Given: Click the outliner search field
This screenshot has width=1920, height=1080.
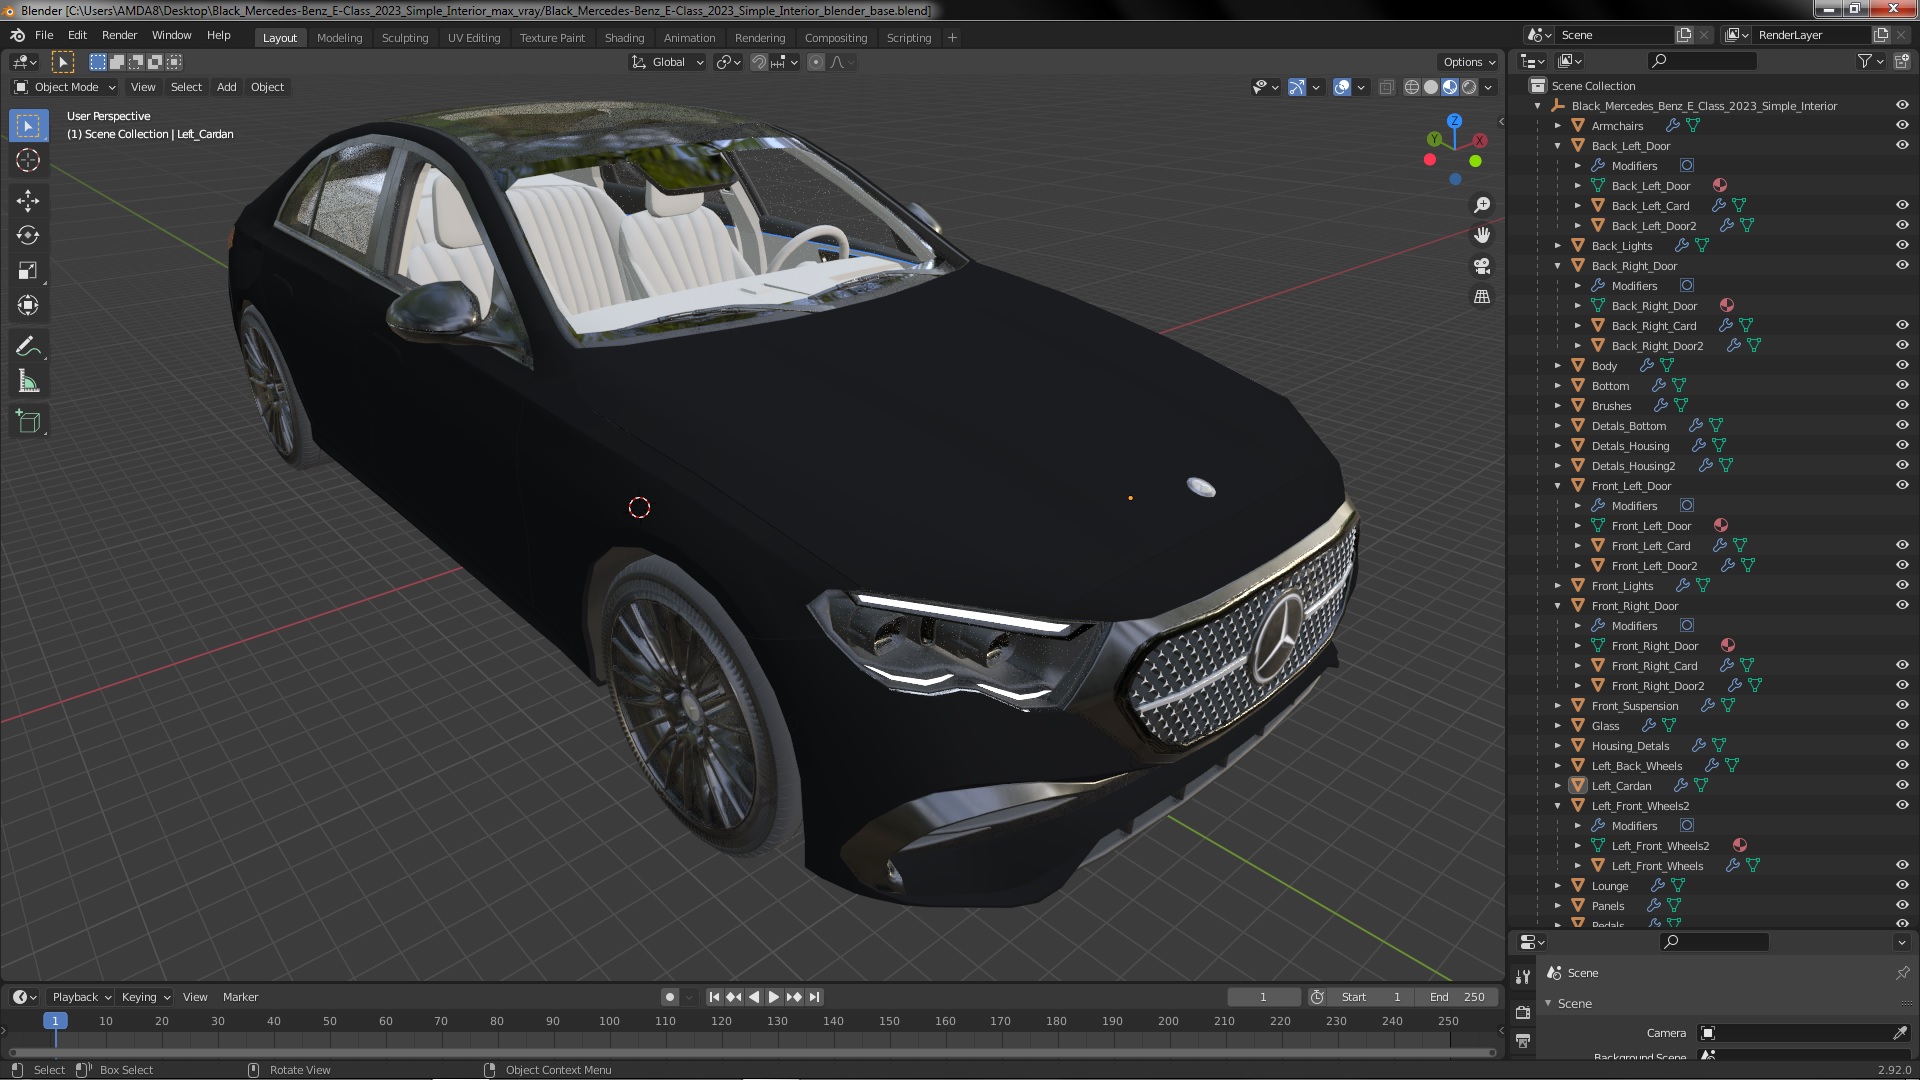Looking at the screenshot, I should (x=1702, y=61).
